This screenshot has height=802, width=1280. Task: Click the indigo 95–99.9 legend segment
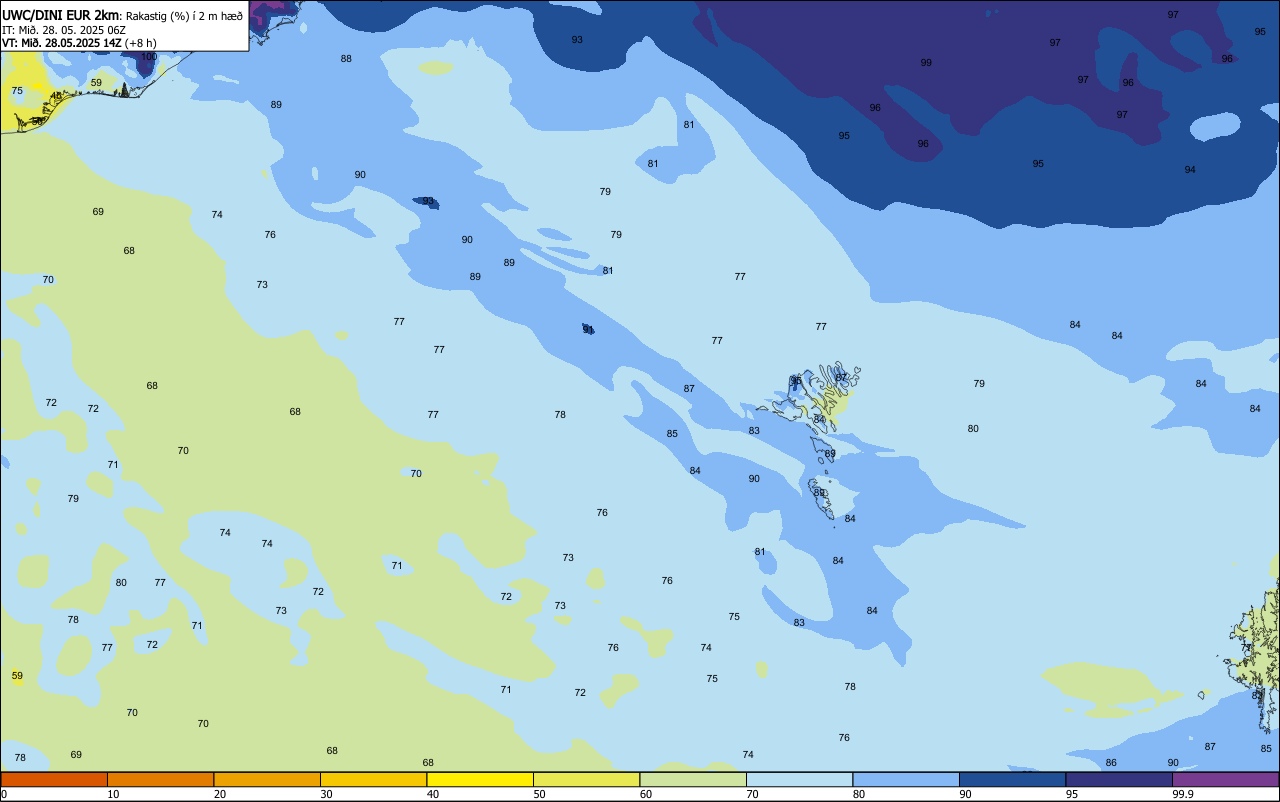(1119, 779)
